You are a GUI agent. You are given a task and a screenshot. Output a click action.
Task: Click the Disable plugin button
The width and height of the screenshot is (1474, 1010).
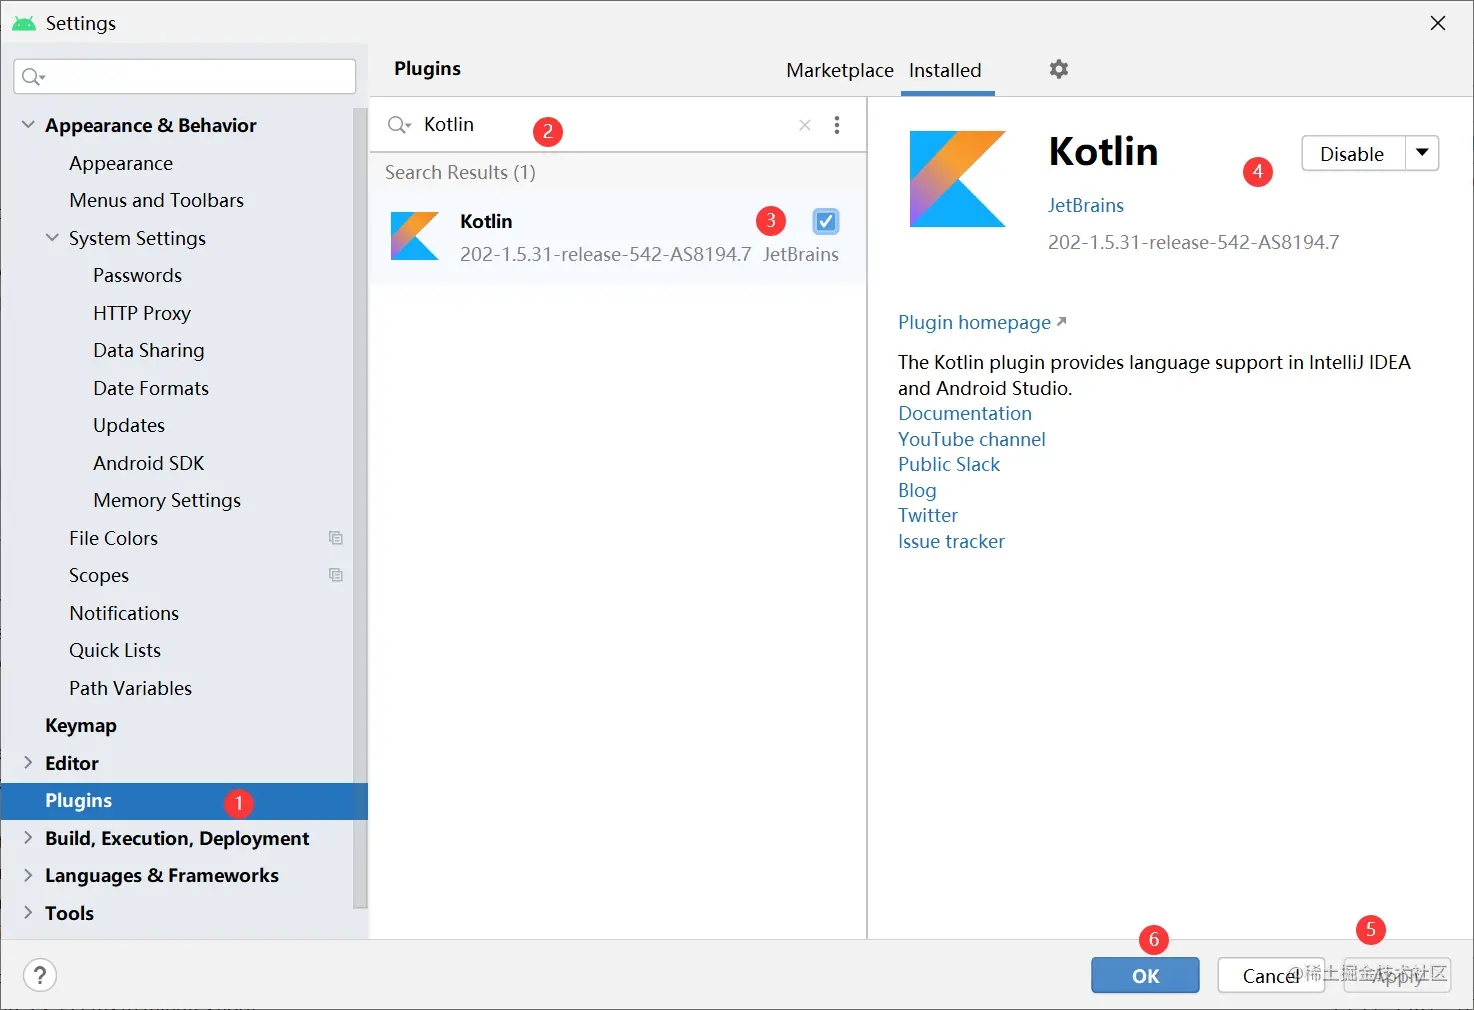[1353, 153]
